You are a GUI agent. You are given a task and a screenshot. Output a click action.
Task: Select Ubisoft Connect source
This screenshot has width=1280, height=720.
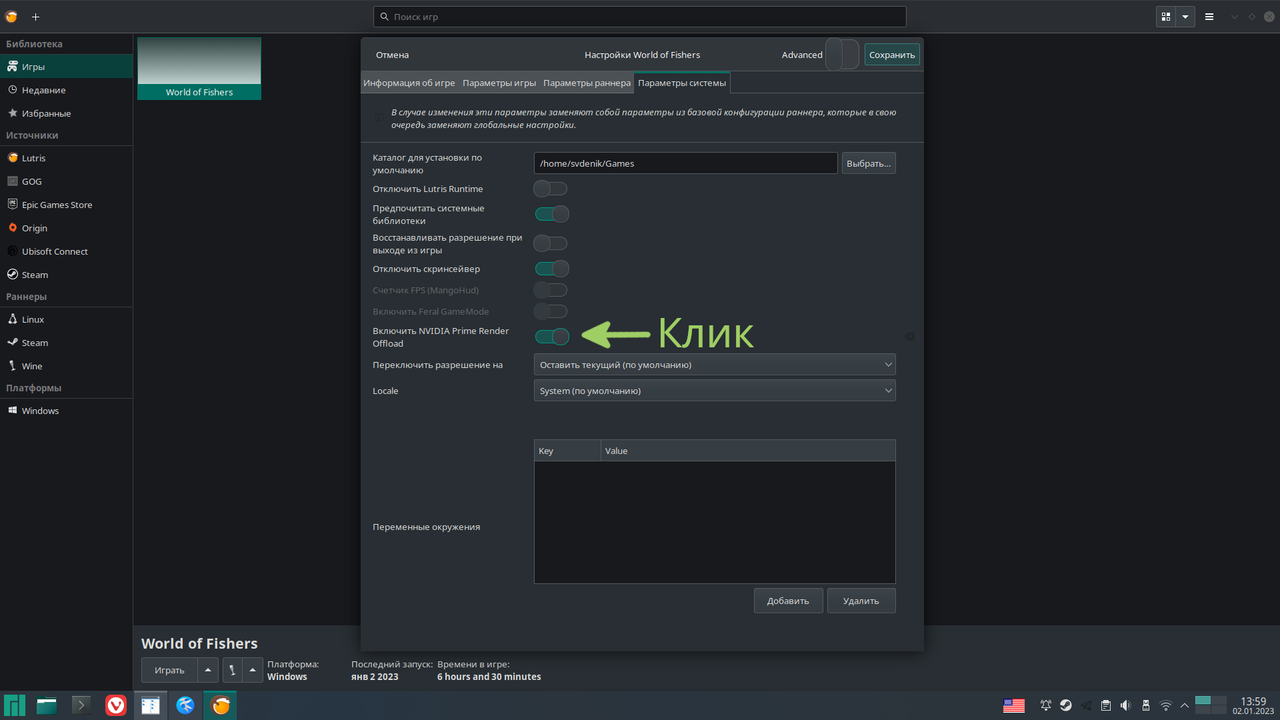[x=66, y=251]
